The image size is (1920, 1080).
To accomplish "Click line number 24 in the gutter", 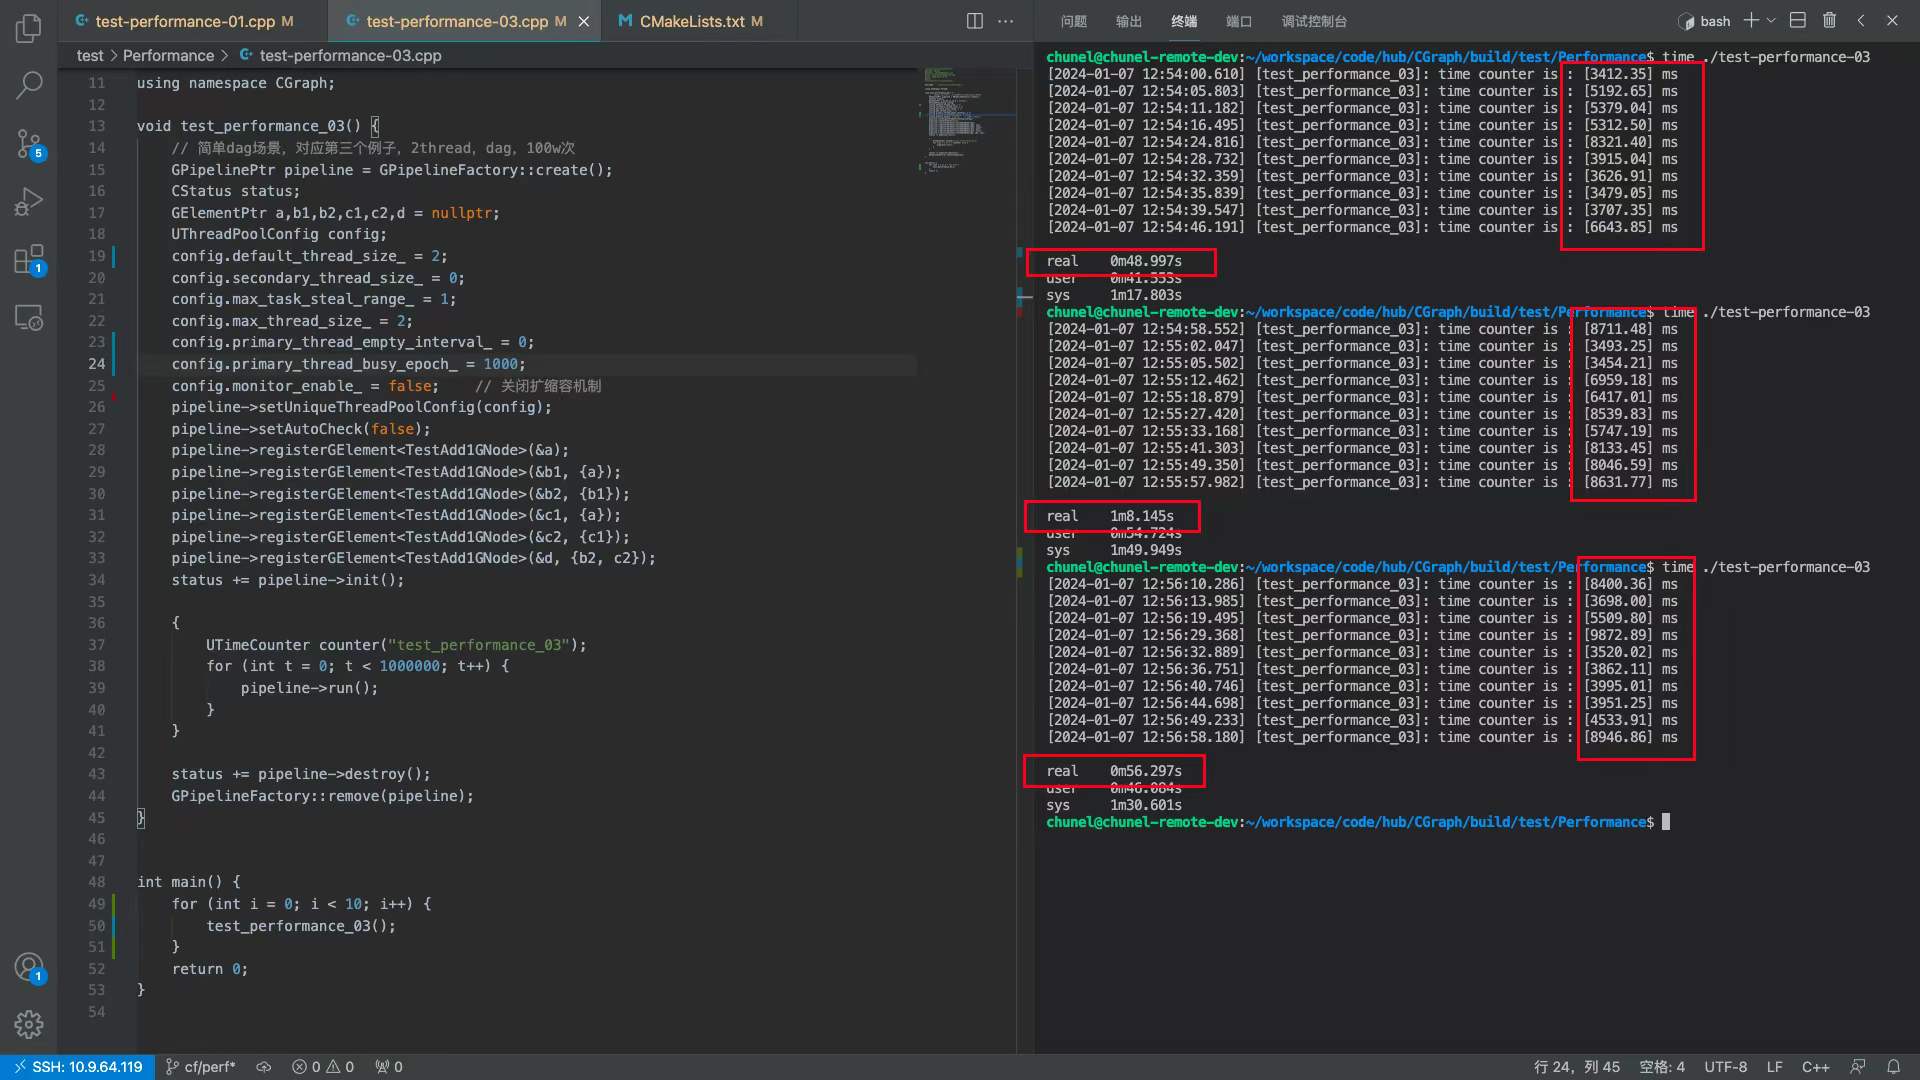I will (96, 364).
